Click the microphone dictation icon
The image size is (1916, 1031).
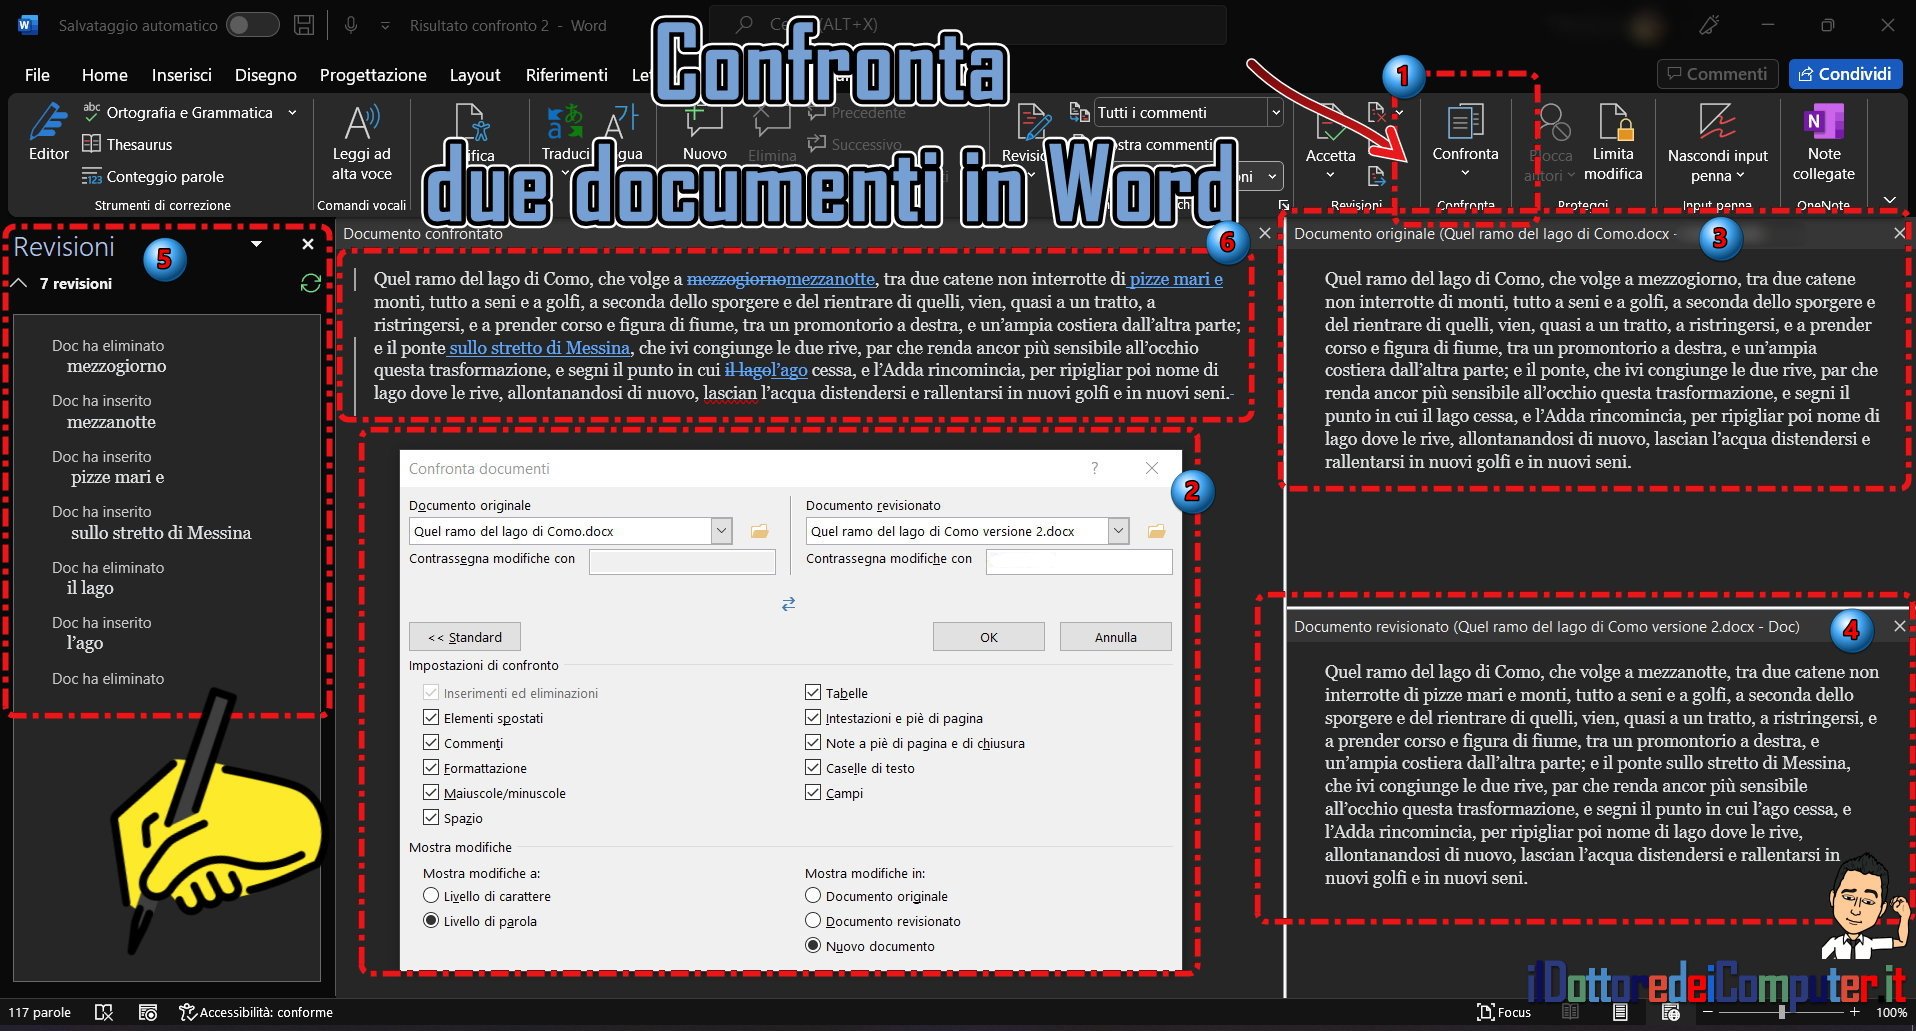(x=351, y=25)
